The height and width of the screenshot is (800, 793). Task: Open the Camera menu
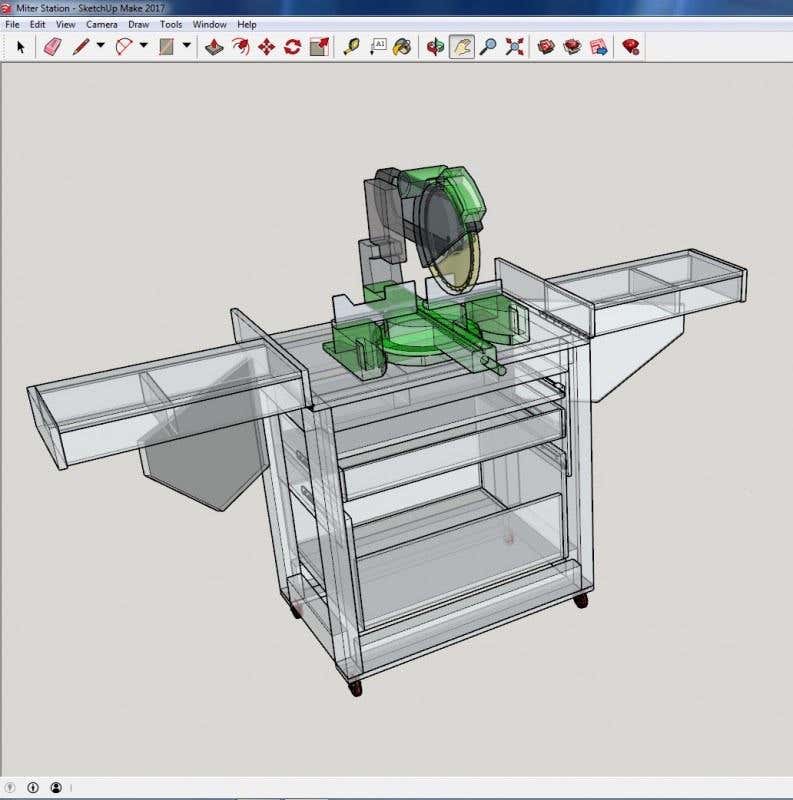pyautogui.click(x=101, y=24)
